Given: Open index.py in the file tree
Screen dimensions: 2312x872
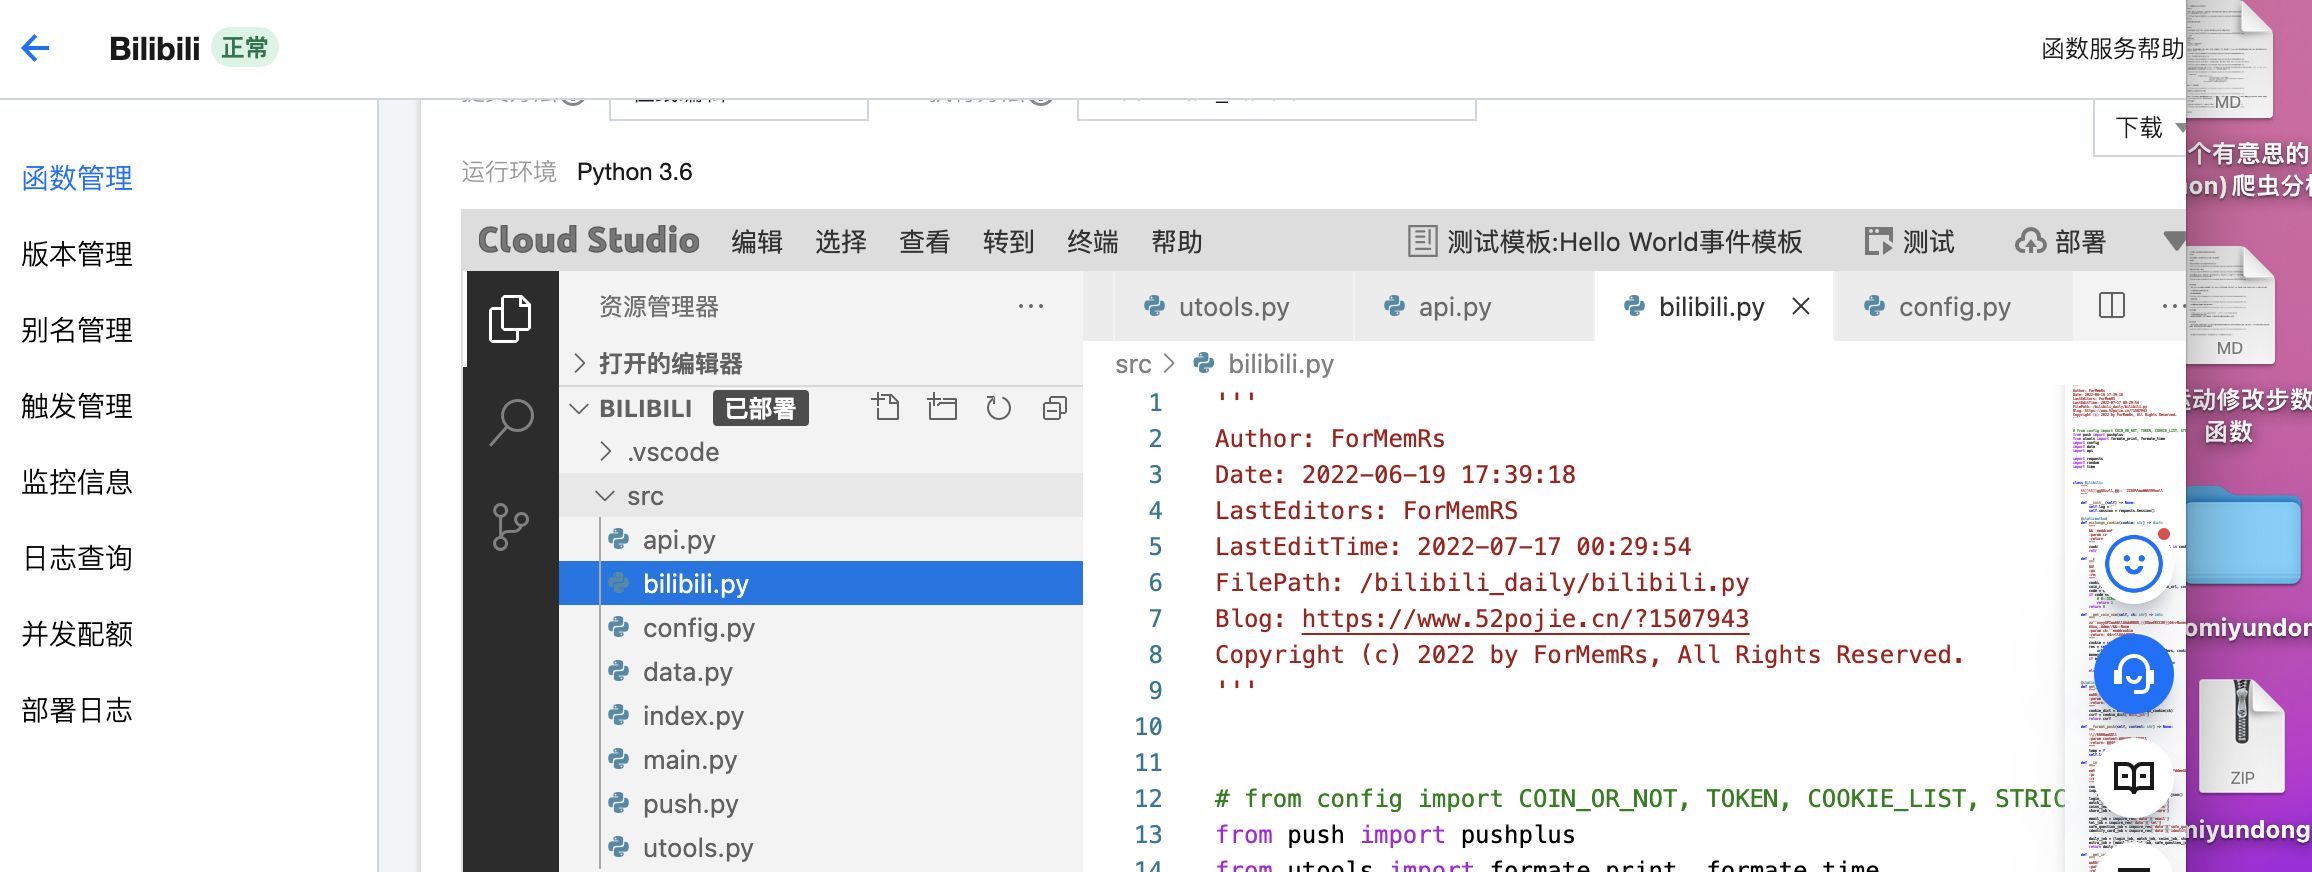Looking at the screenshot, I should 821,716.
